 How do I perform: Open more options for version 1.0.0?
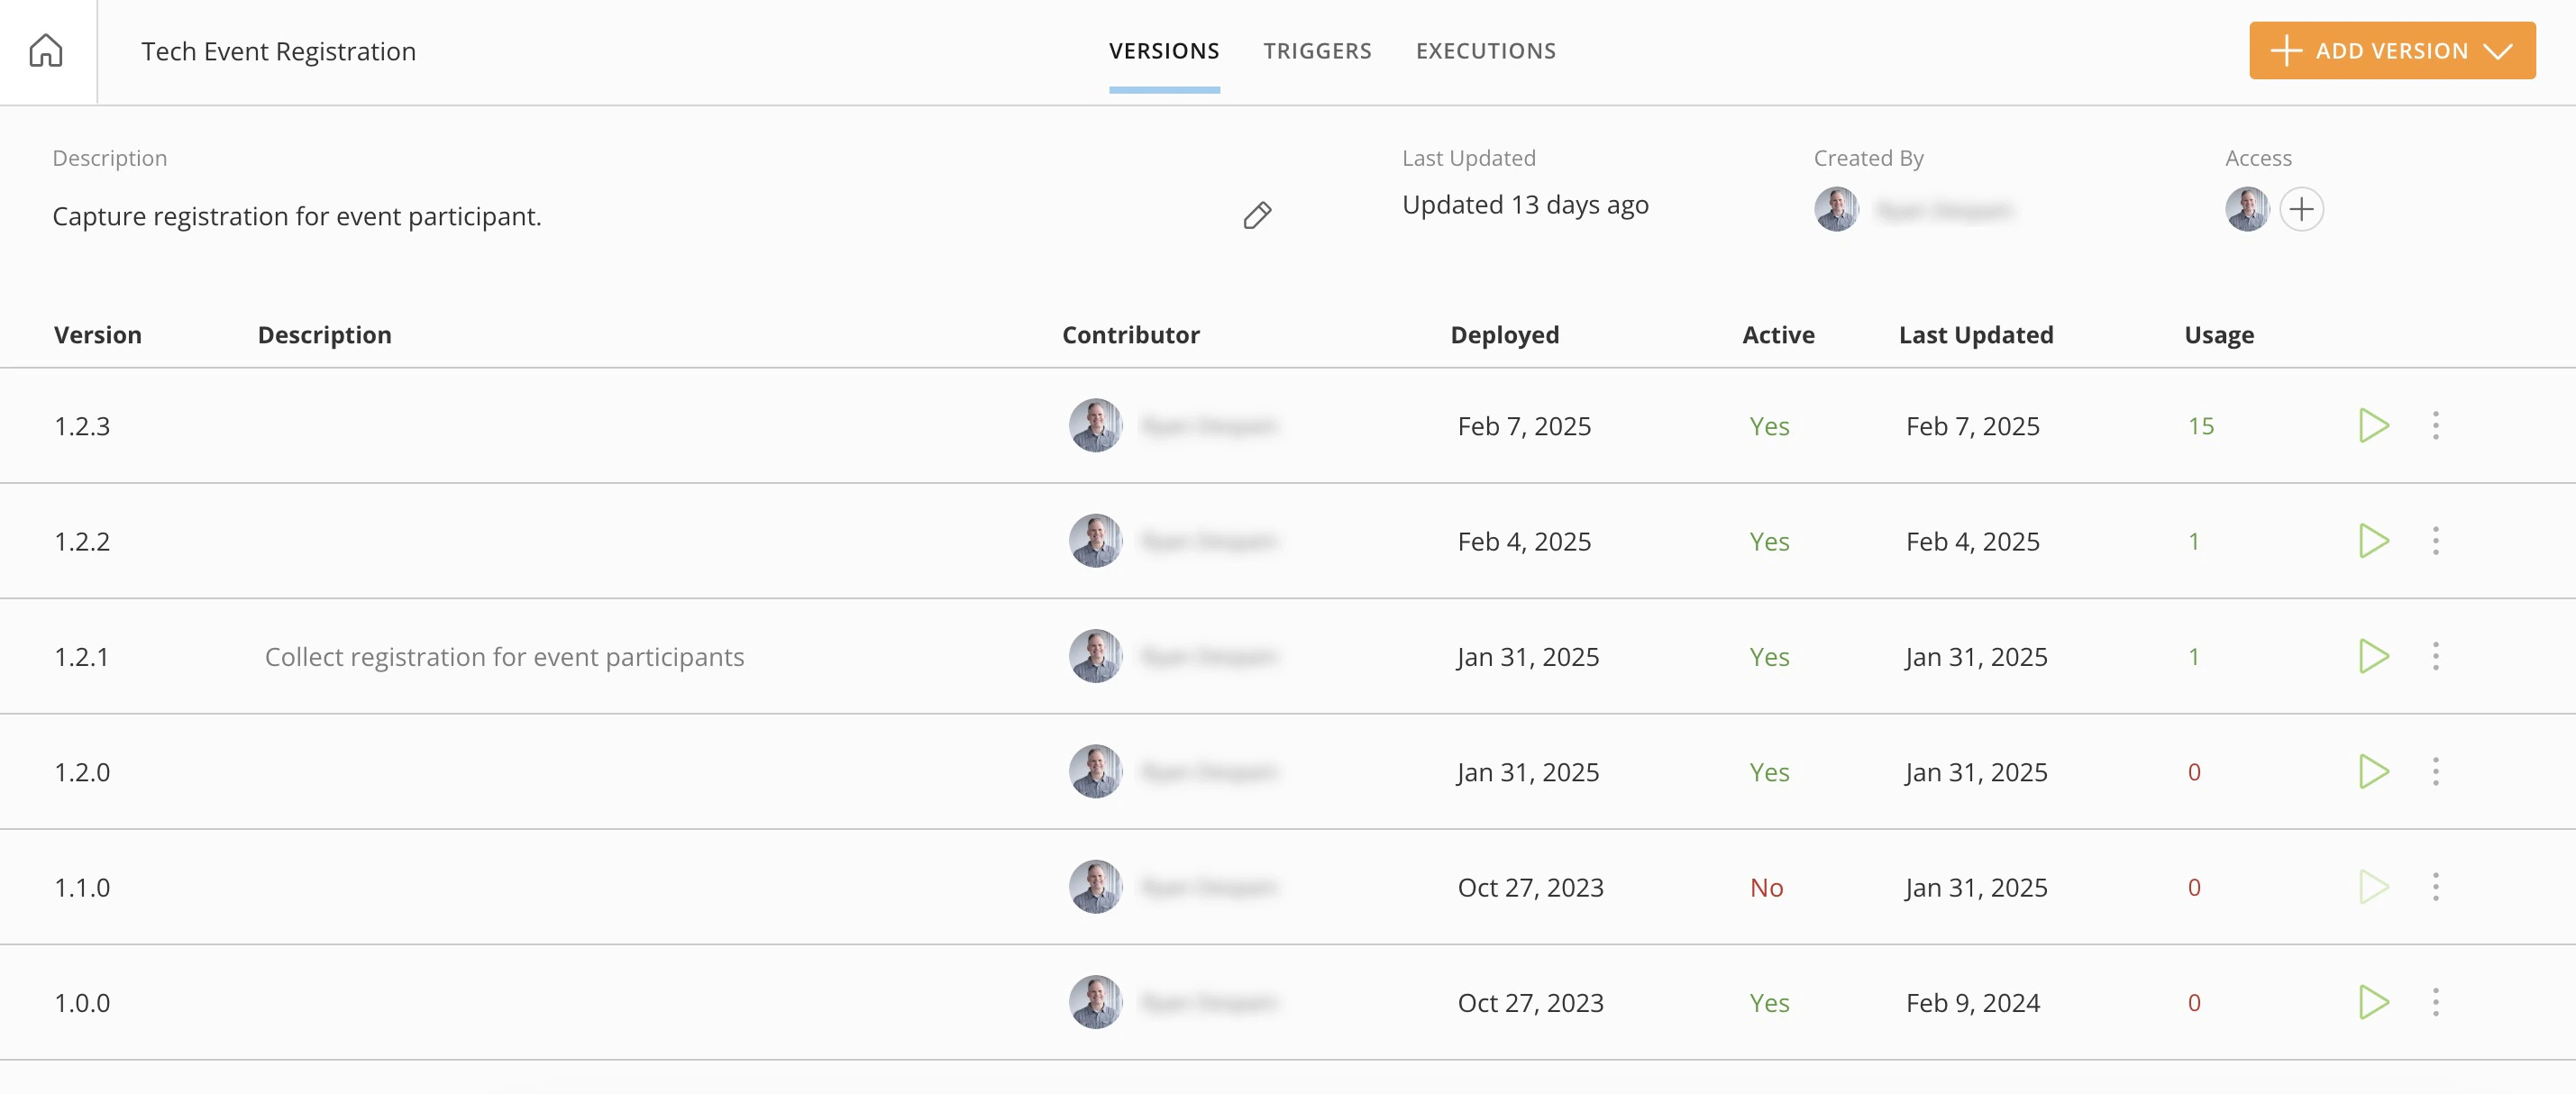(2435, 1002)
